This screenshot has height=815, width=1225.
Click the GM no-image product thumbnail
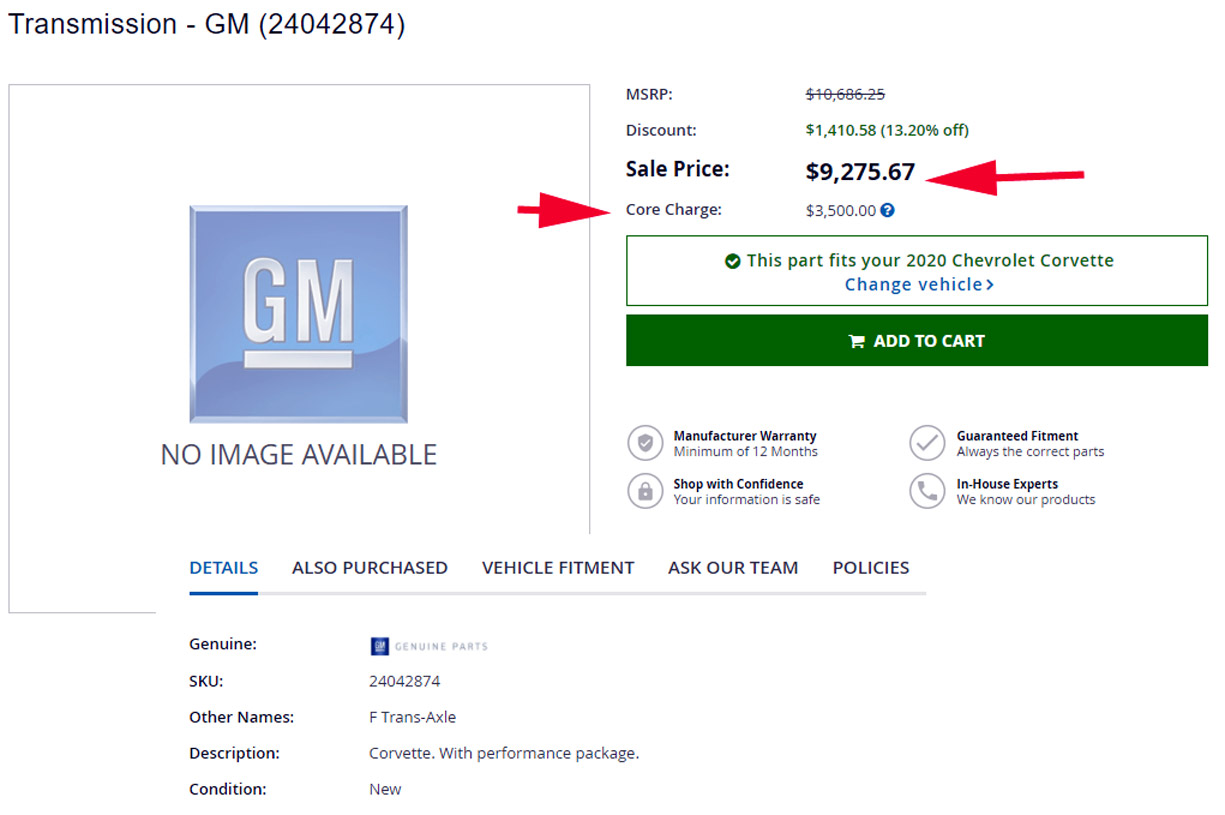(298, 315)
